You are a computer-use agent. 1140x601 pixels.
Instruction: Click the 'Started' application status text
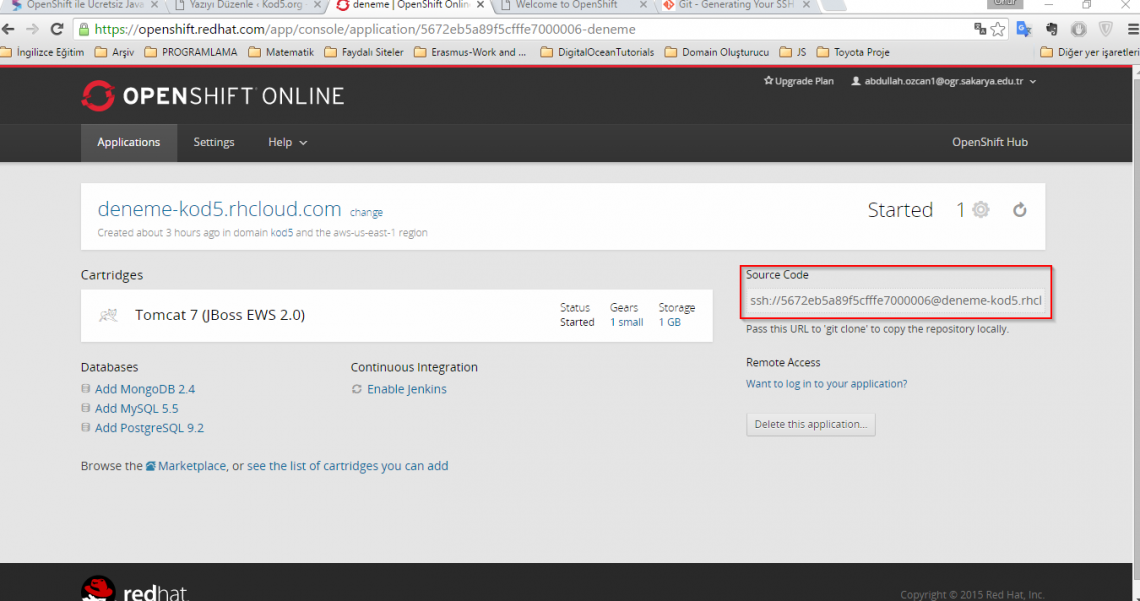tap(900, 210)
